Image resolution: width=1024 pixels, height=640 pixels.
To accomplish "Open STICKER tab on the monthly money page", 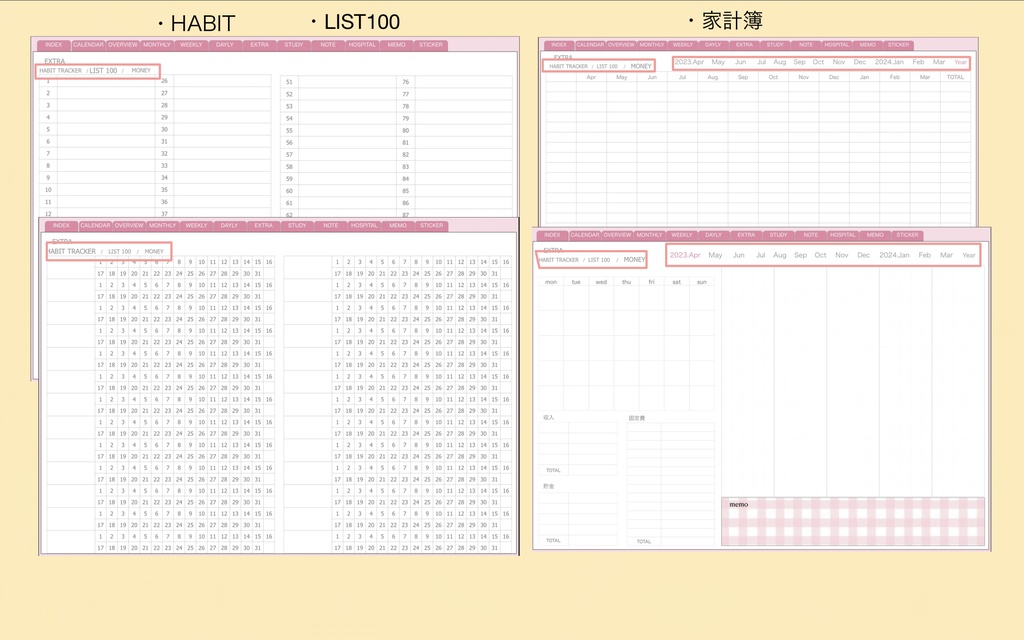I will pyautogui.click(x=907, y=235).
